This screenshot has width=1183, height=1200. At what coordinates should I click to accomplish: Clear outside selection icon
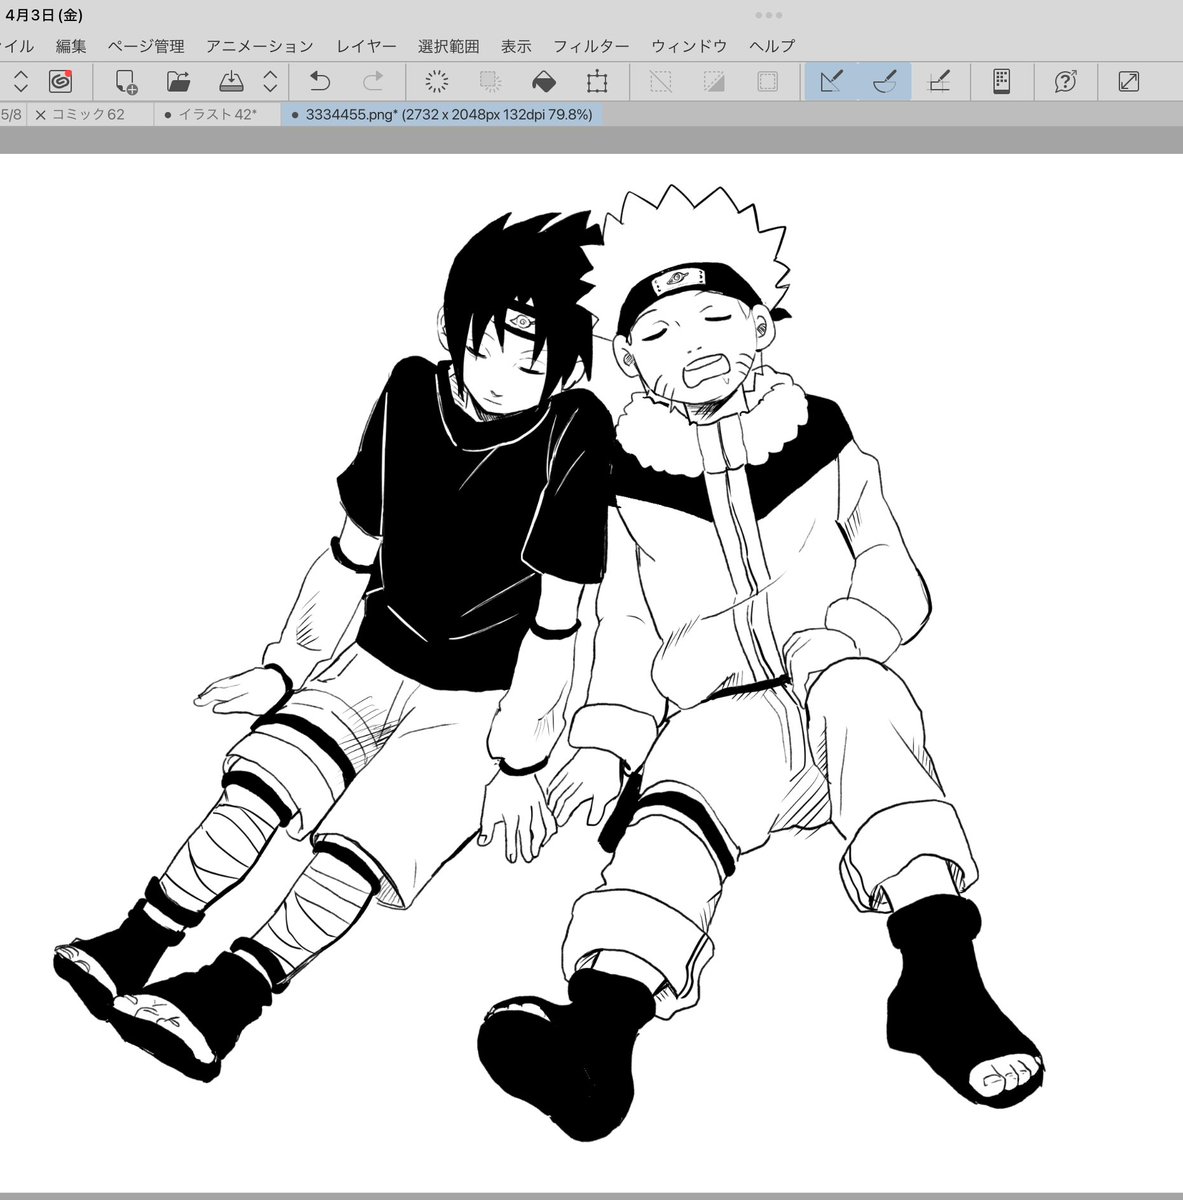(490, 81)
